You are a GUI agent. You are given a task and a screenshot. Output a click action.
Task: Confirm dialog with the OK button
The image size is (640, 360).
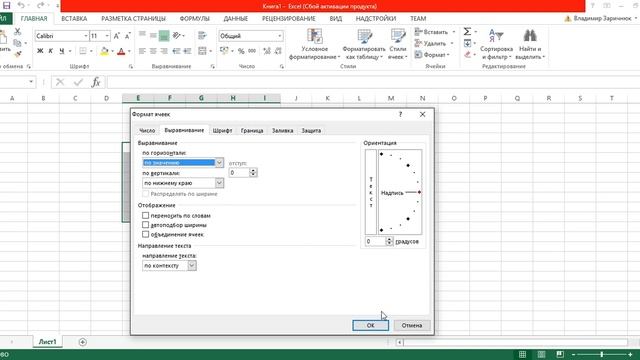370,325
